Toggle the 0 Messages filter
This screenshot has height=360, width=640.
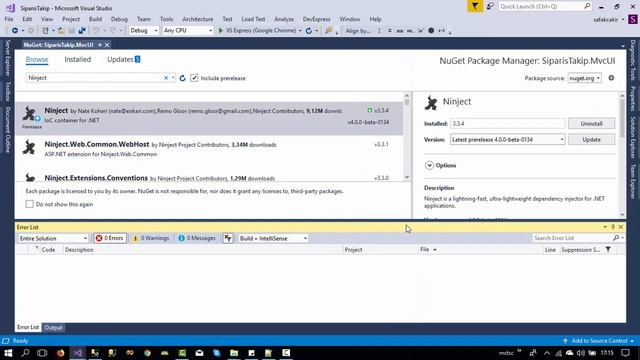click(197, 238)
